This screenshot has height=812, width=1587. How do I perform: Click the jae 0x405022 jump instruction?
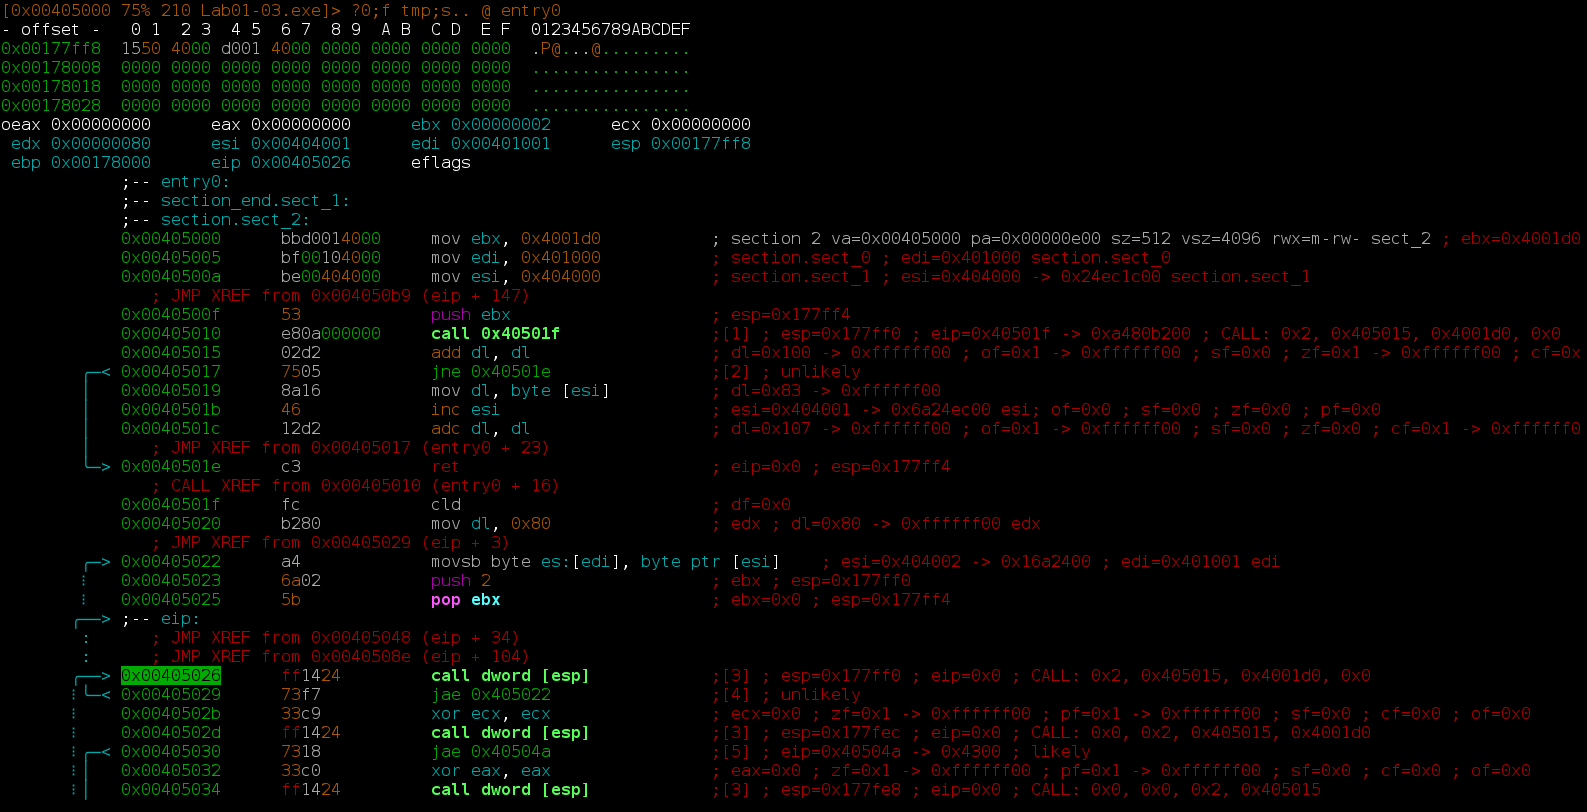pos(491,694)
